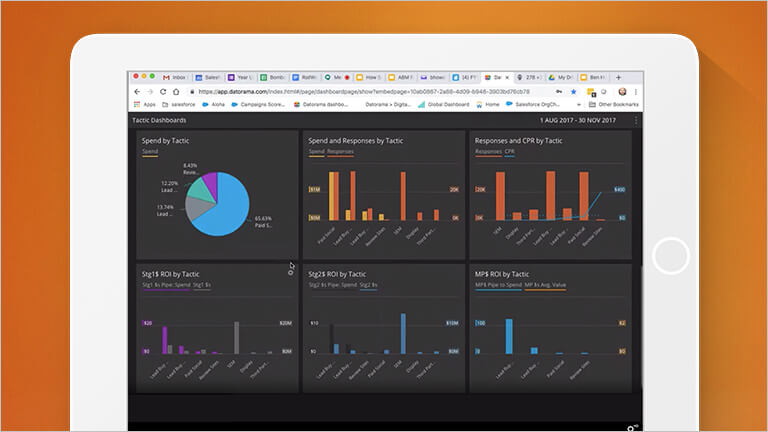
Task: Click the key password icon in address bar
Action: point(559,92)
